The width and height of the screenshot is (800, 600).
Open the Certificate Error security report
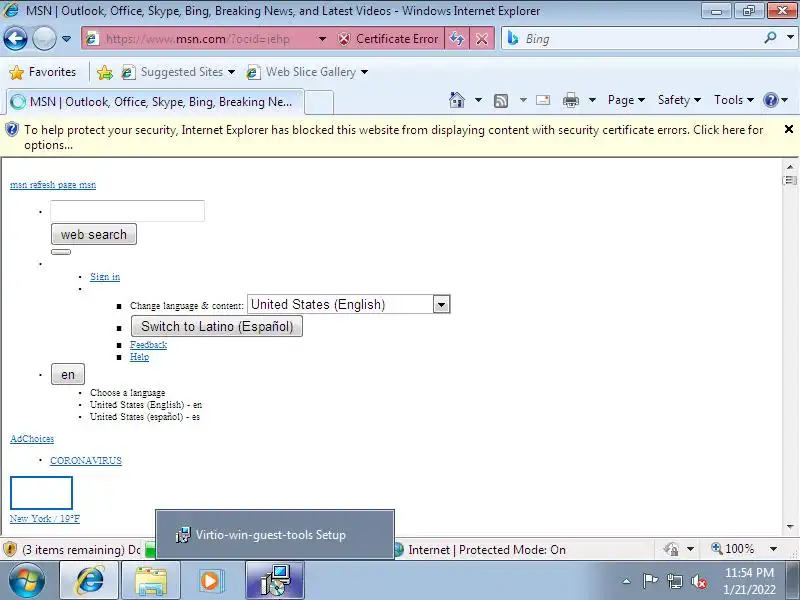[388, 39]
